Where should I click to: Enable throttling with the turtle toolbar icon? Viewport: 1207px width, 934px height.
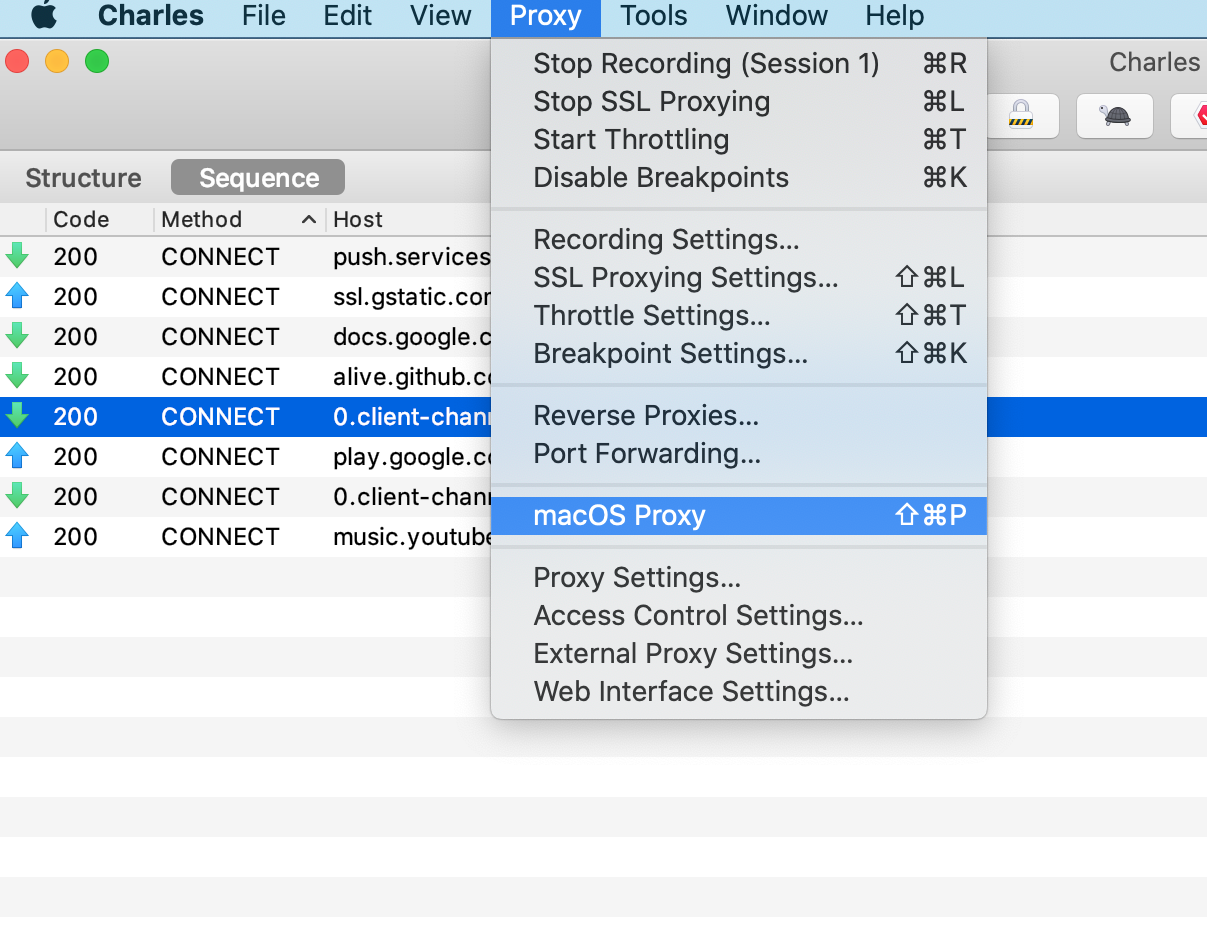click(x=1114, y=115)
